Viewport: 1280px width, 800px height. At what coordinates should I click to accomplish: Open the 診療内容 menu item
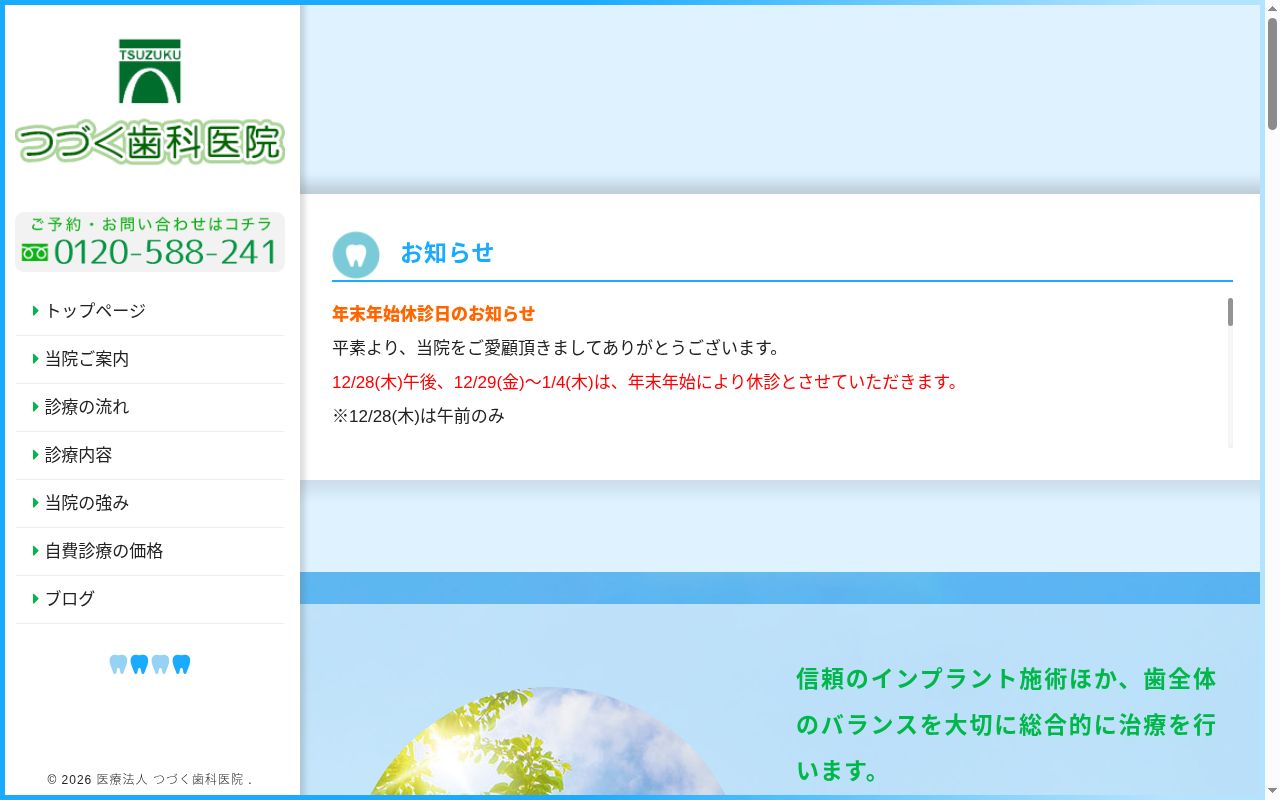point(150,455)
